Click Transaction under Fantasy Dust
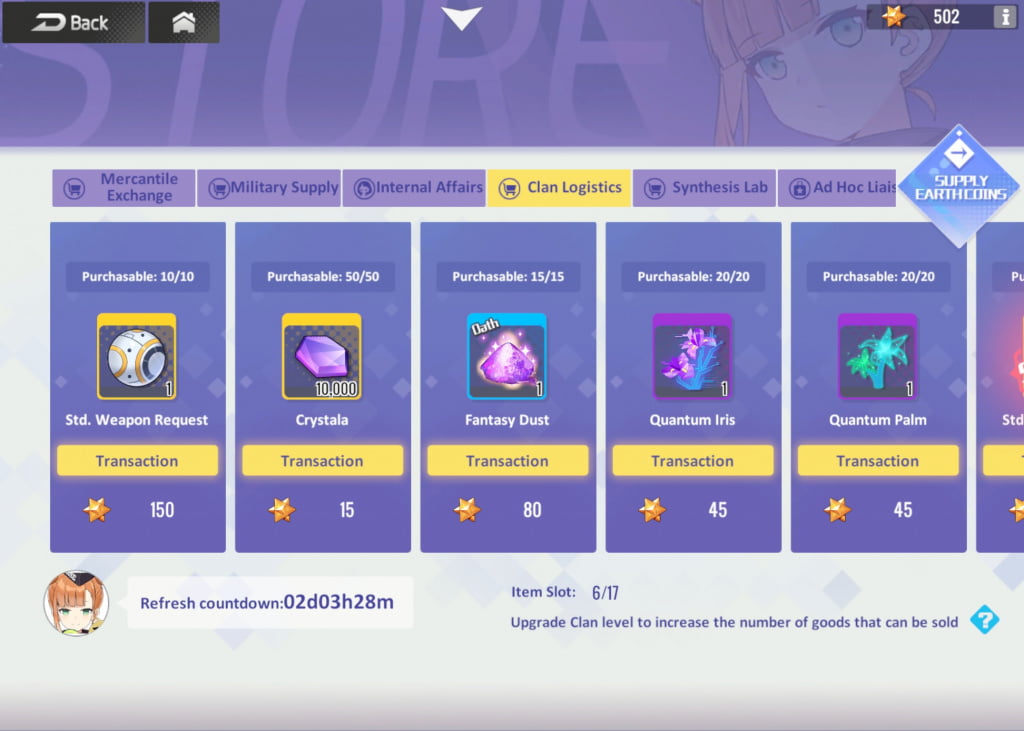The image size is (1024, 731). point(507,461)
